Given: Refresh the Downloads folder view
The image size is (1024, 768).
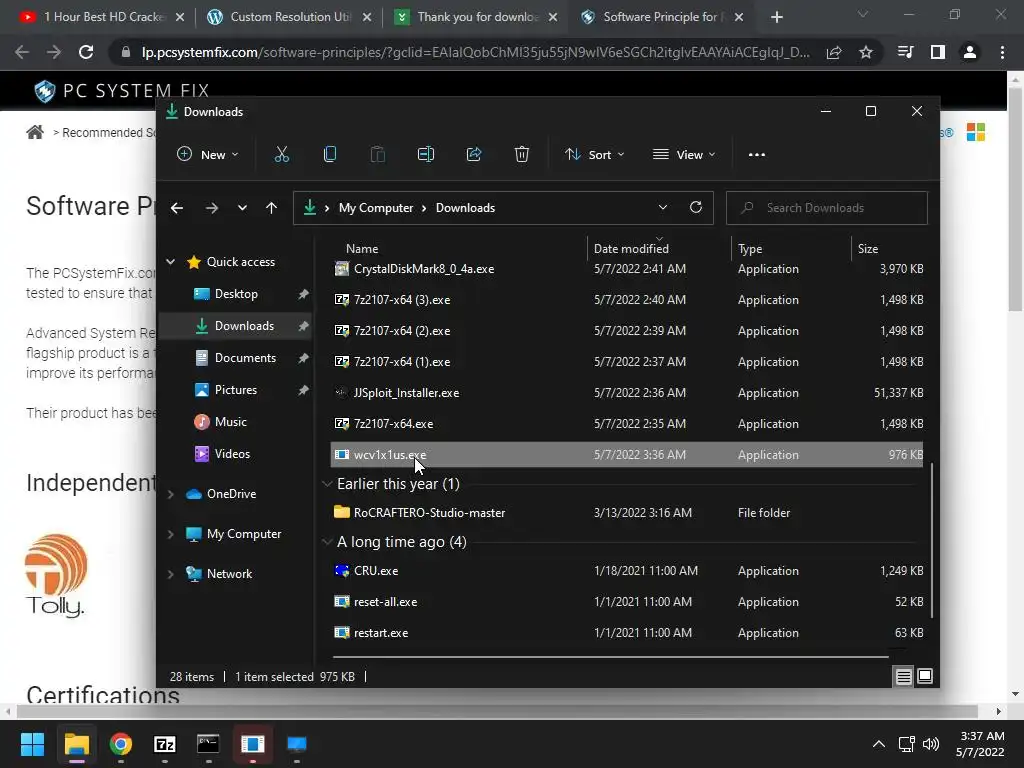Looking at the screenshot, I should tap(696, 208).
